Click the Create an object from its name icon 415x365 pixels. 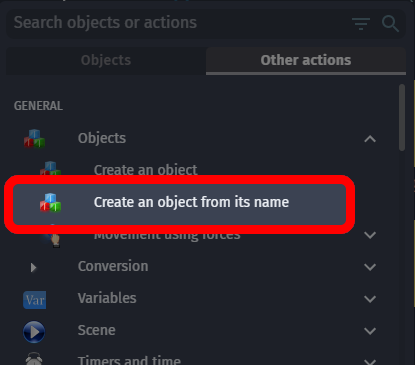[x=50, y=202]
